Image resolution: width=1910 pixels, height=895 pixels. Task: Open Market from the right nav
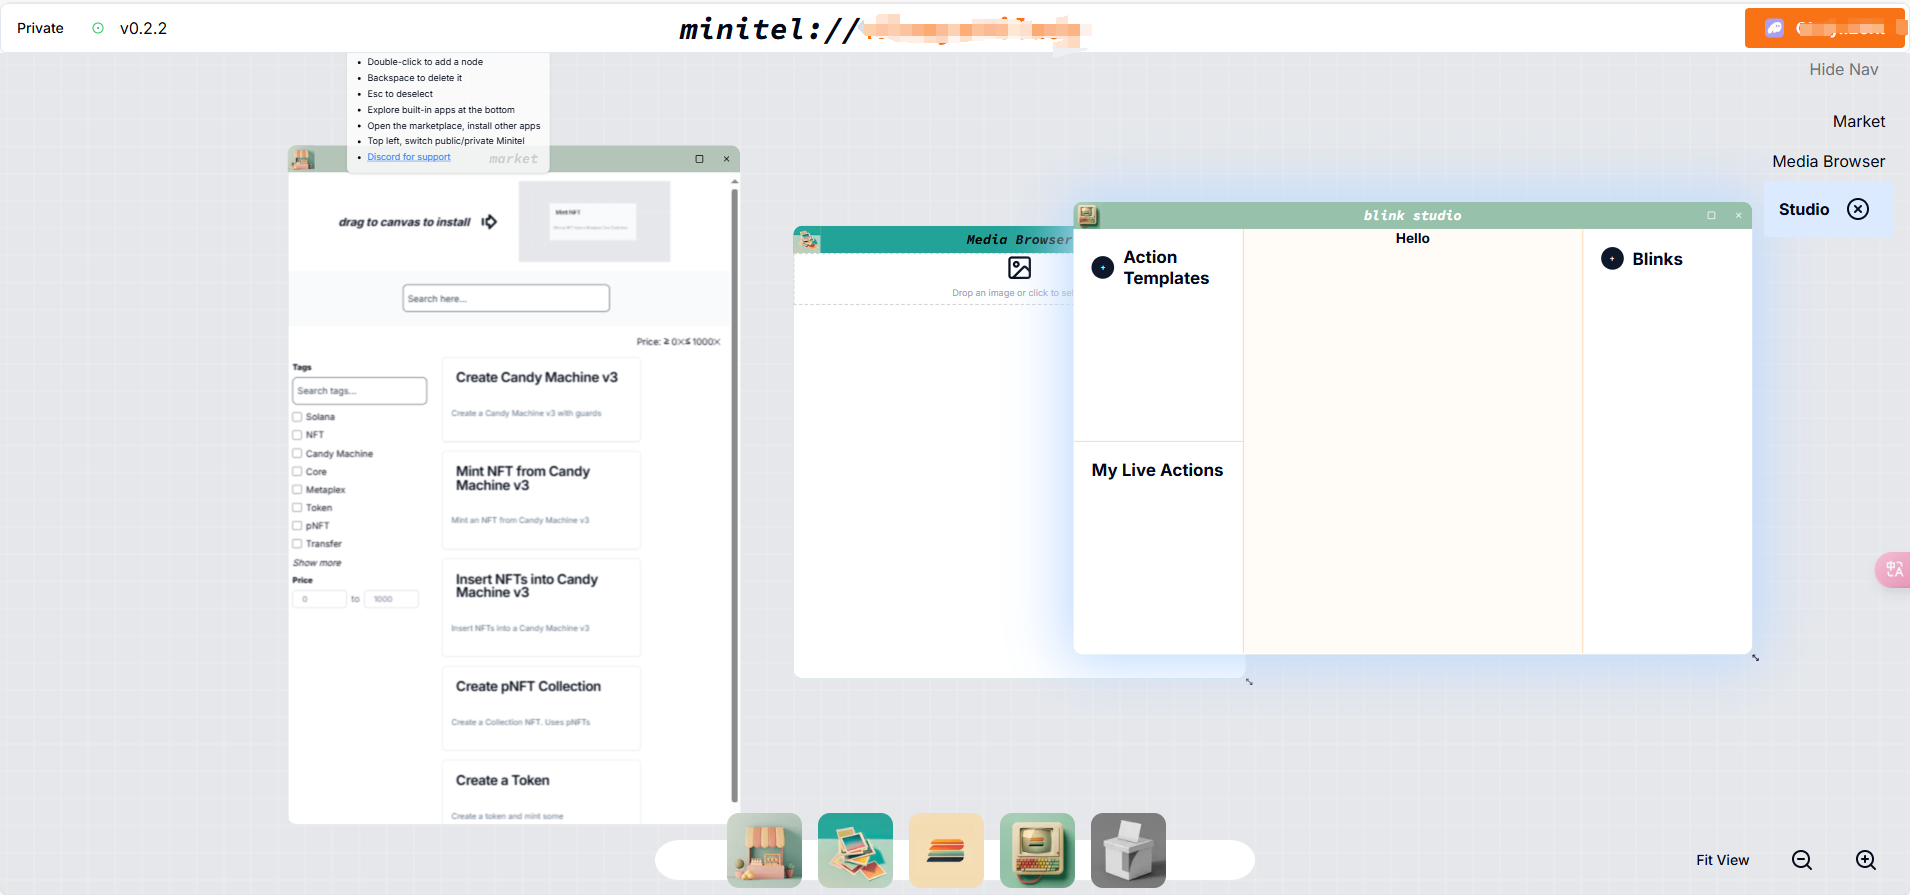pos(1858,121)
